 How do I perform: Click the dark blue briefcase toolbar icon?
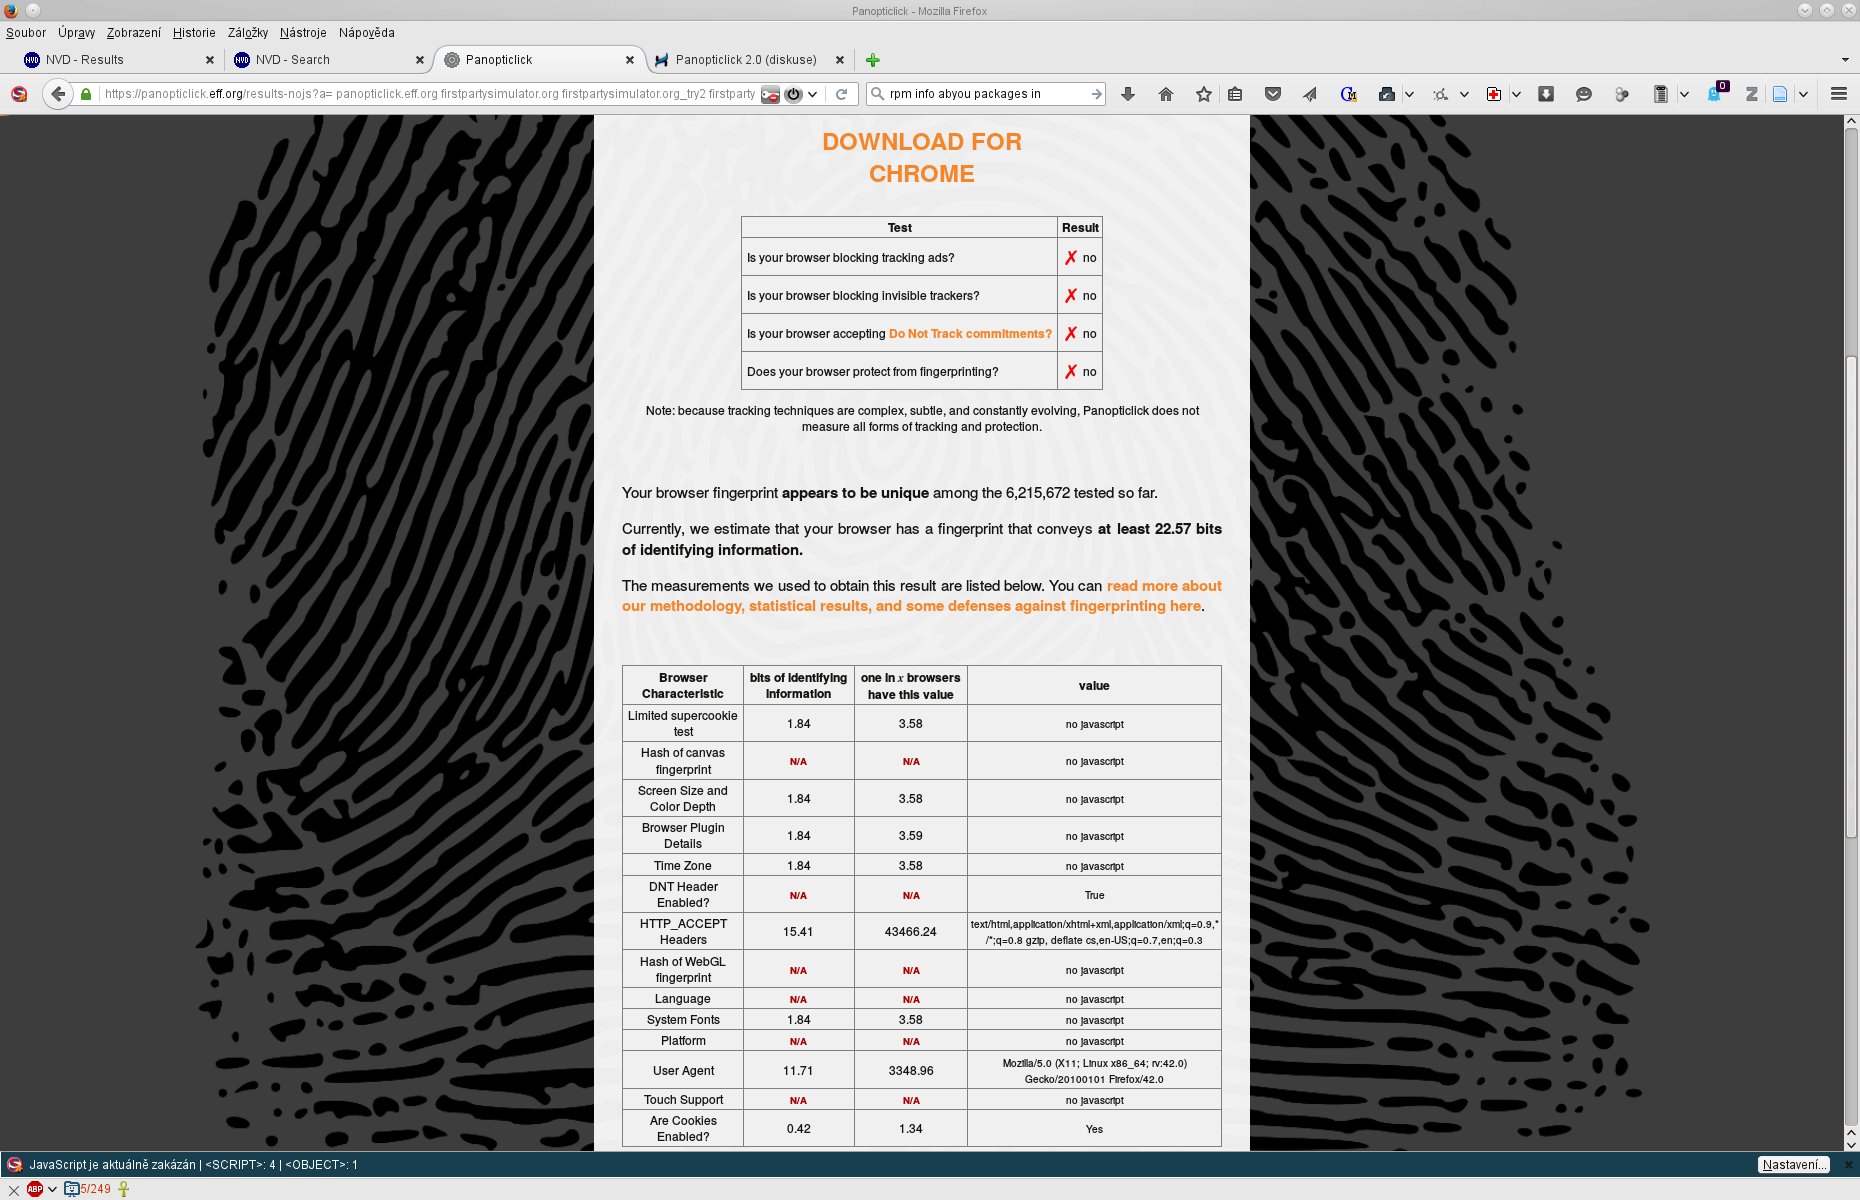pyautogui.click(x=1387, y=94)
